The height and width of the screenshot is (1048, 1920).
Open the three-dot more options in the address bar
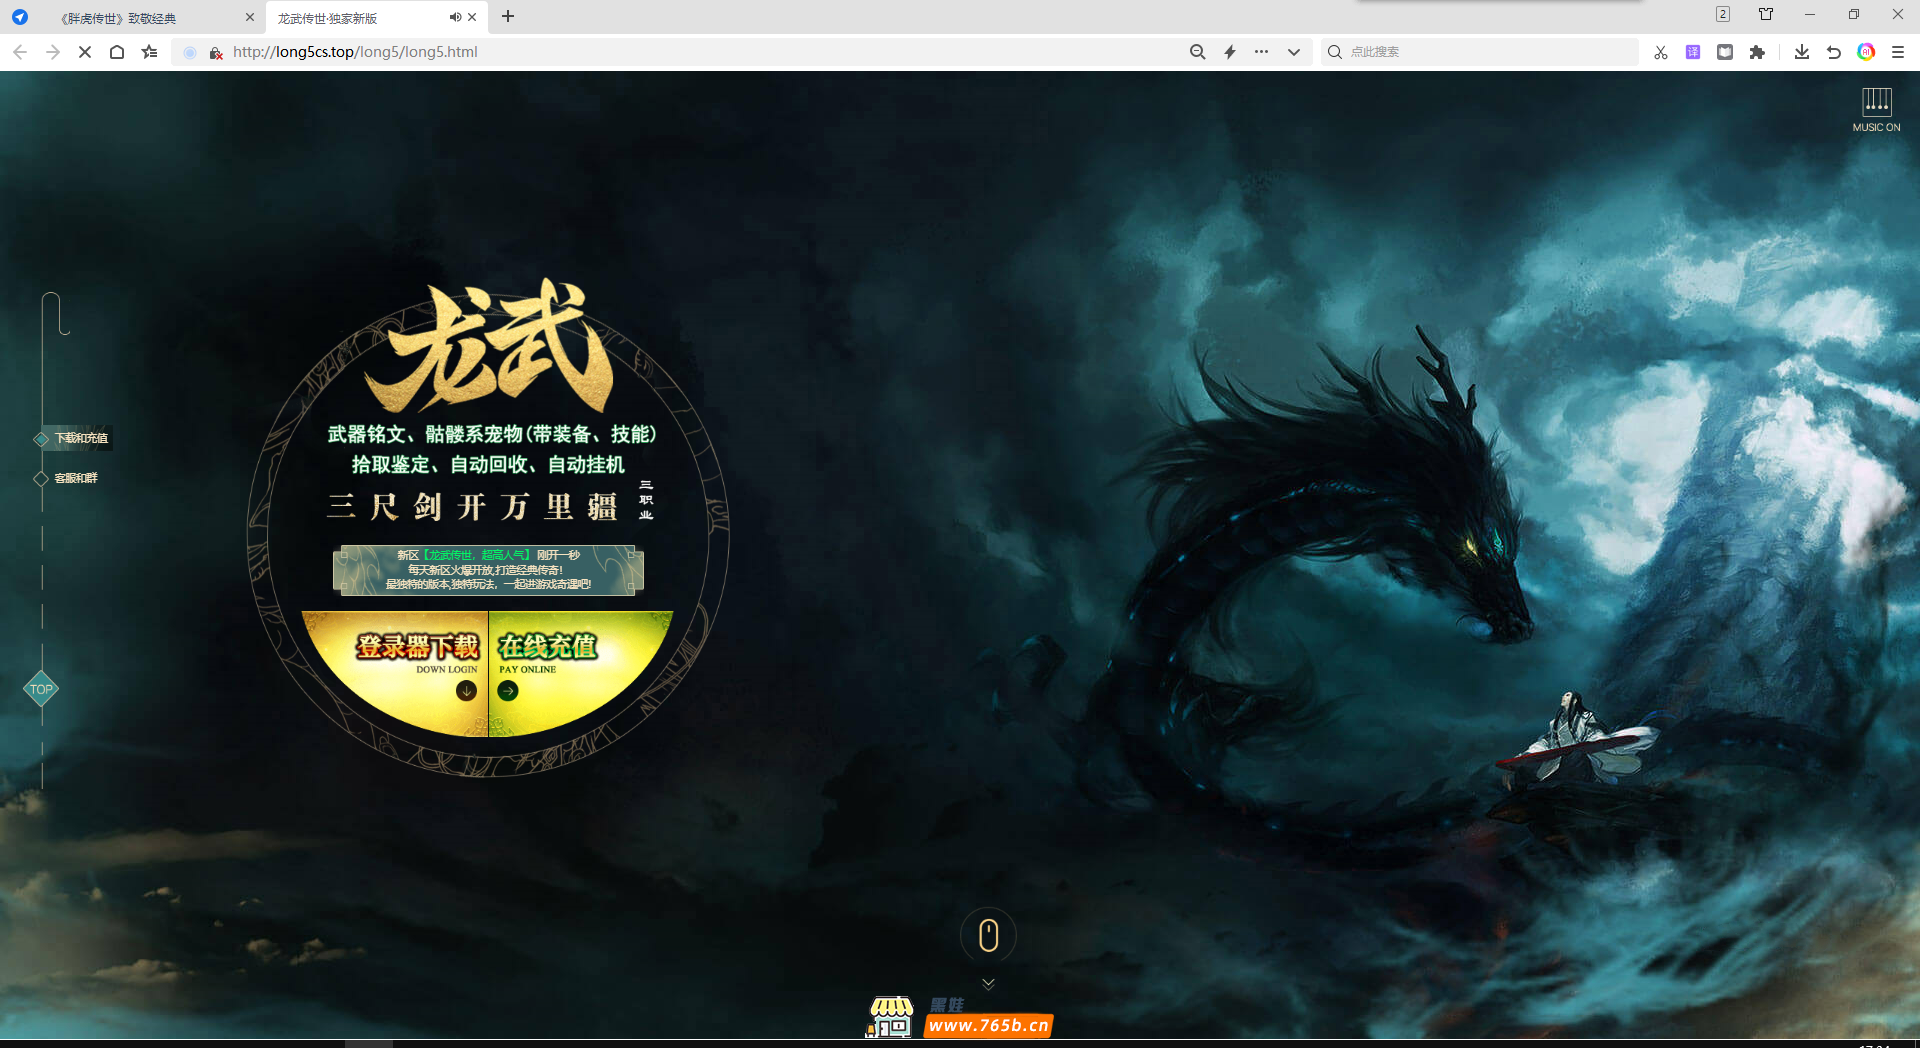(1262, 52)
